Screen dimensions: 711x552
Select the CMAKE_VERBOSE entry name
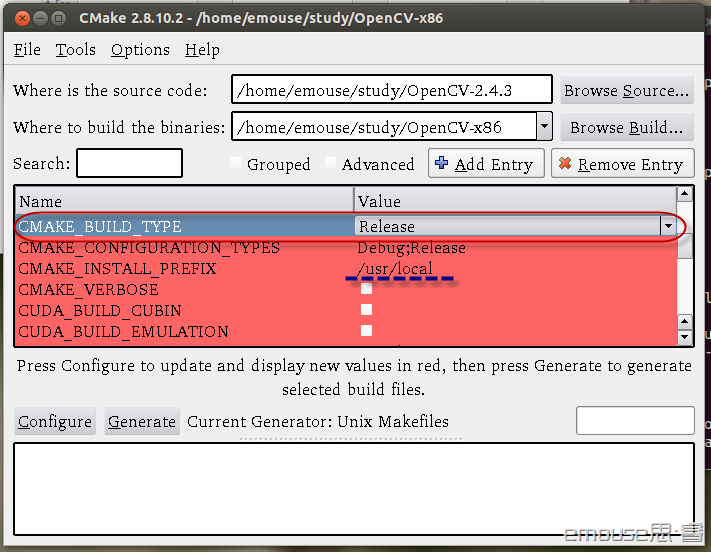click(x=88, y=289)
